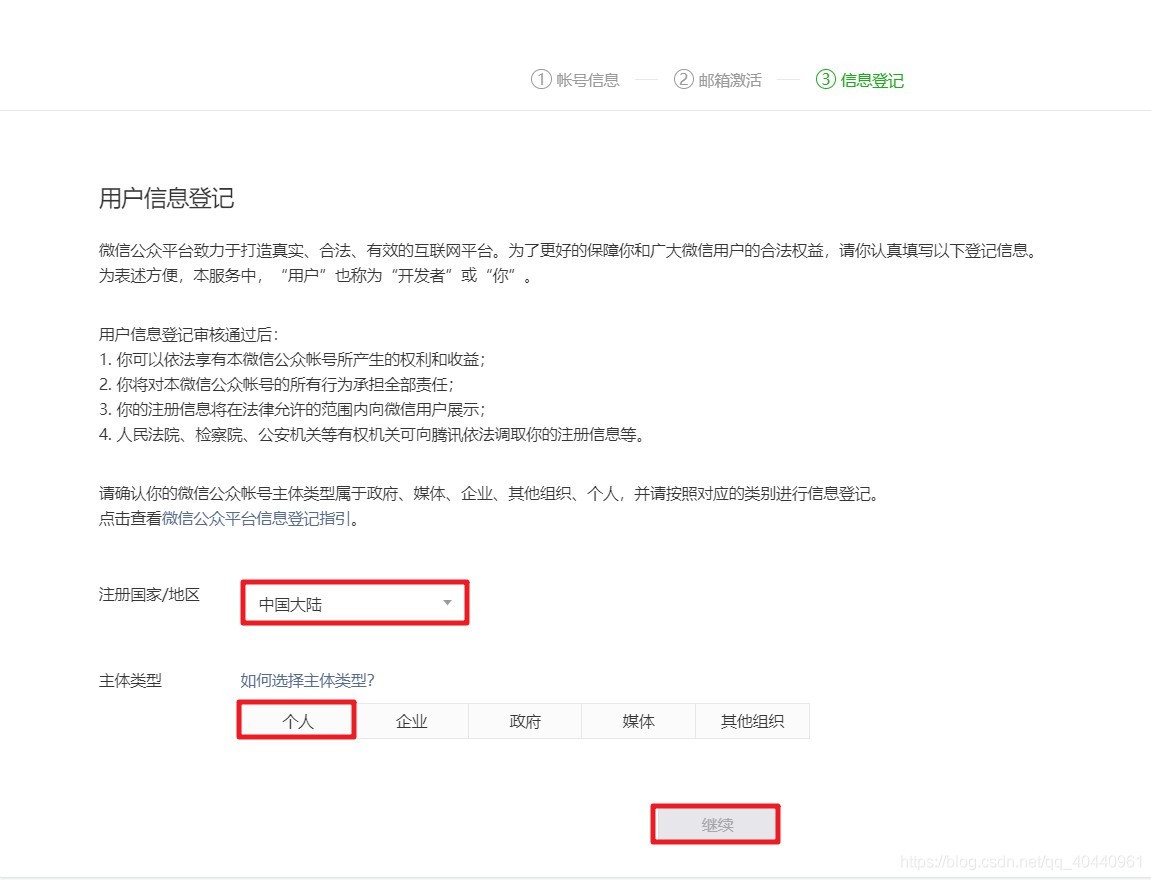This screenshot has width=1151, height=880.
Task: Select 个人 as the subject type
Action: [297, 721]
